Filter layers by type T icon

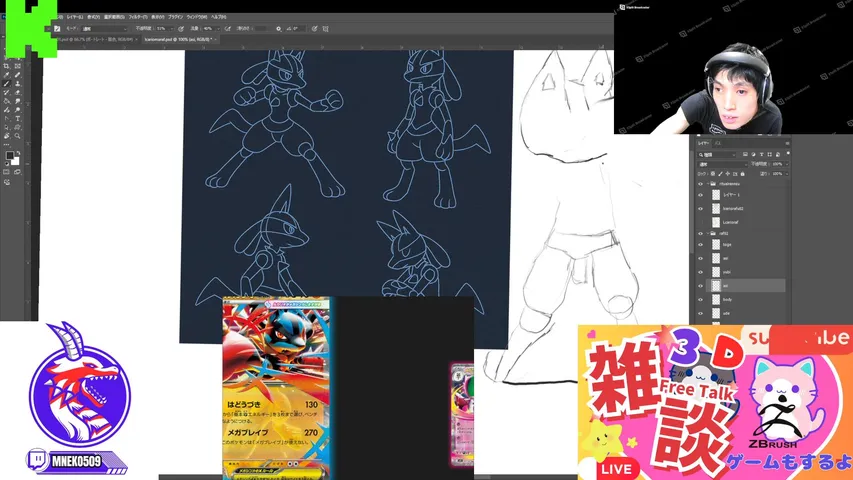coord(762,154)
